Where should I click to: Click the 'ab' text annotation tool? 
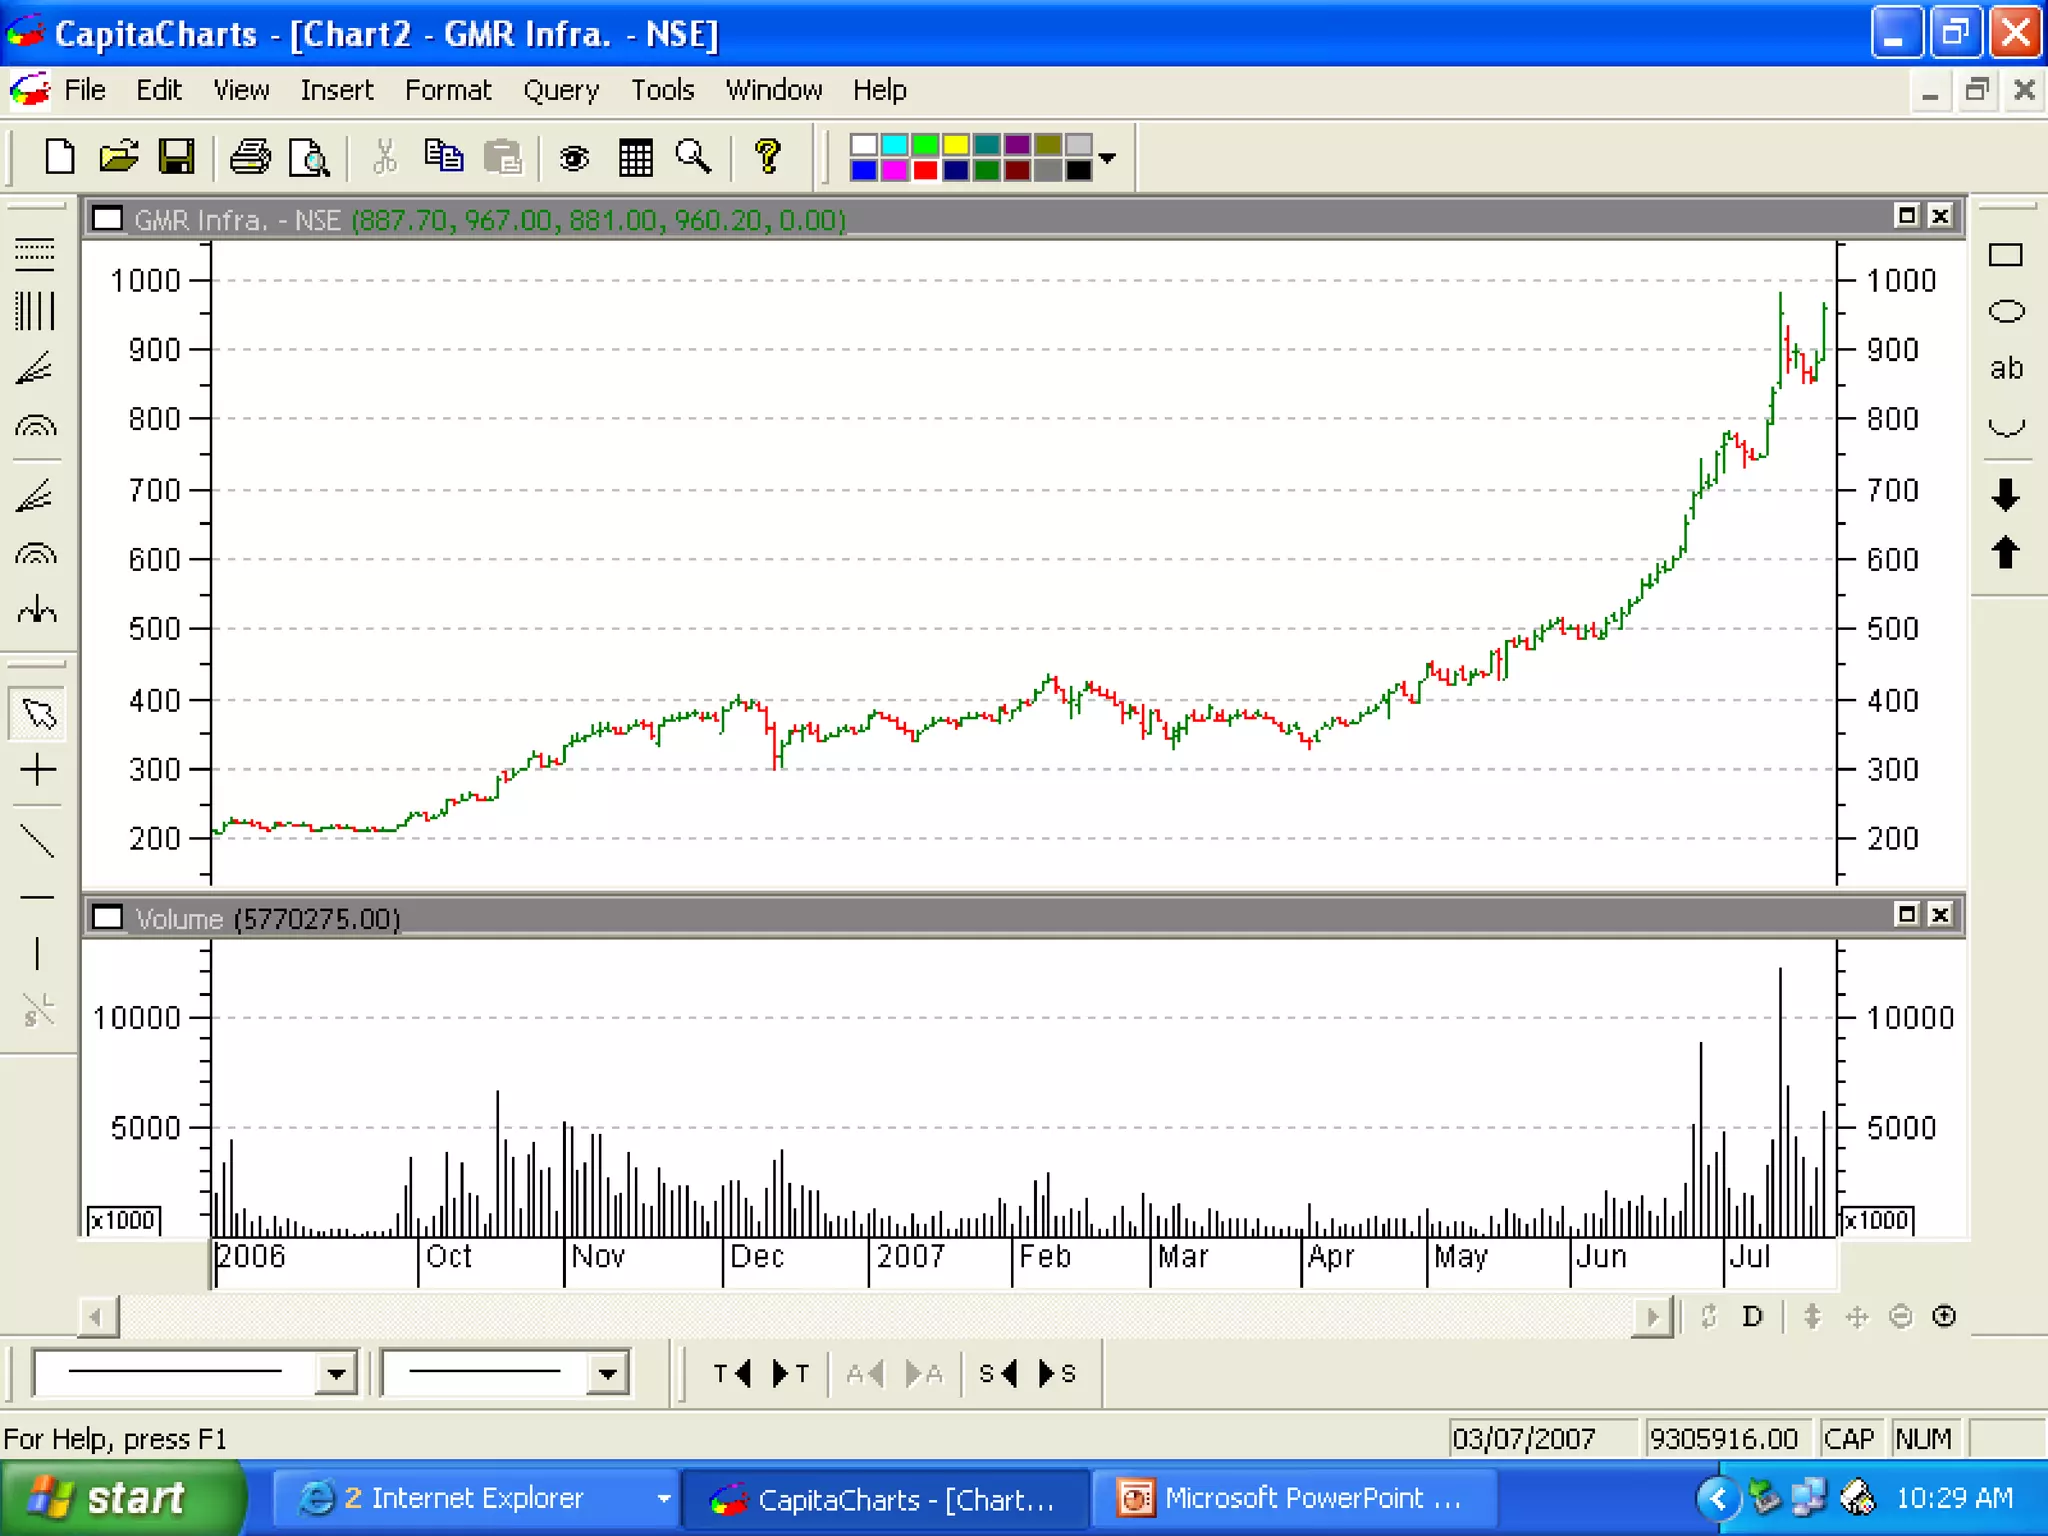pyautogui.click(x=2006, y=368)
